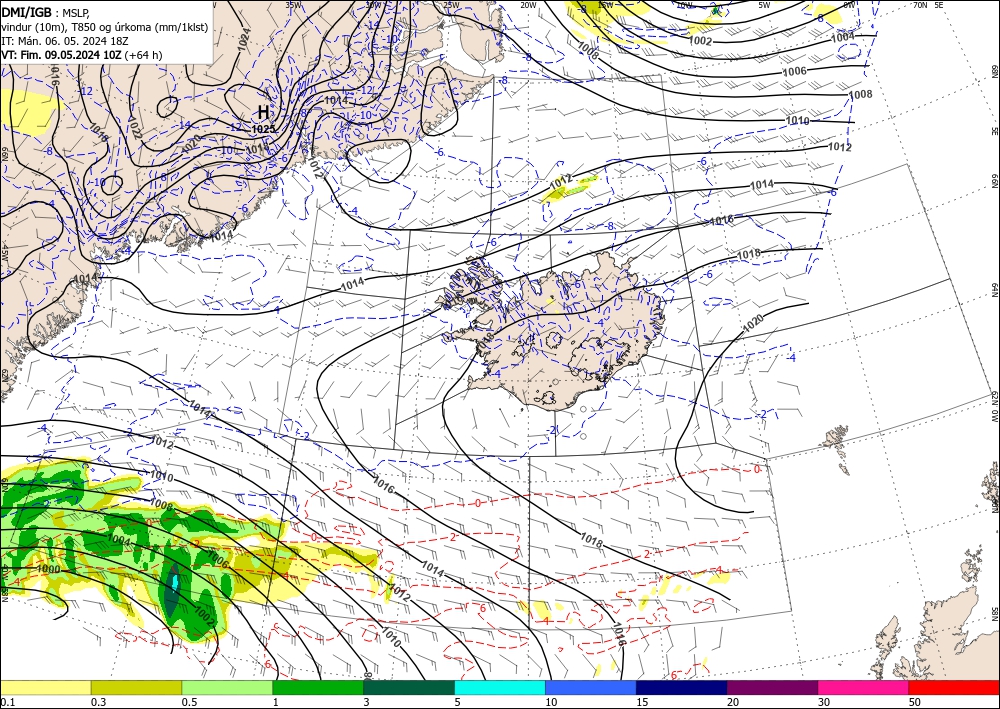
Task: Click the green 1–3 legend color segment
Action: pyautogui.click(x=318, y=687)
